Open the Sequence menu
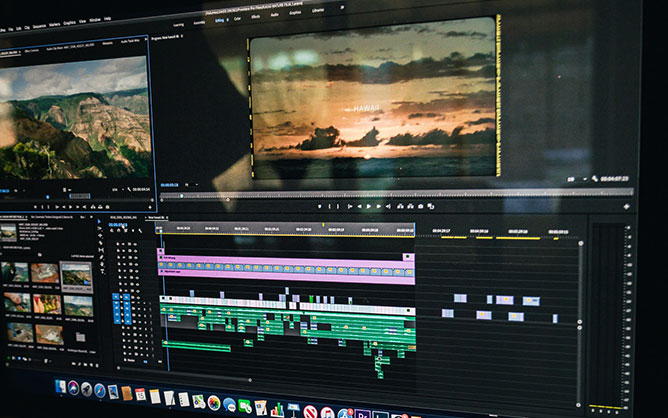Image resolution: width=668 pixels, height=418 pixels. 39,26
